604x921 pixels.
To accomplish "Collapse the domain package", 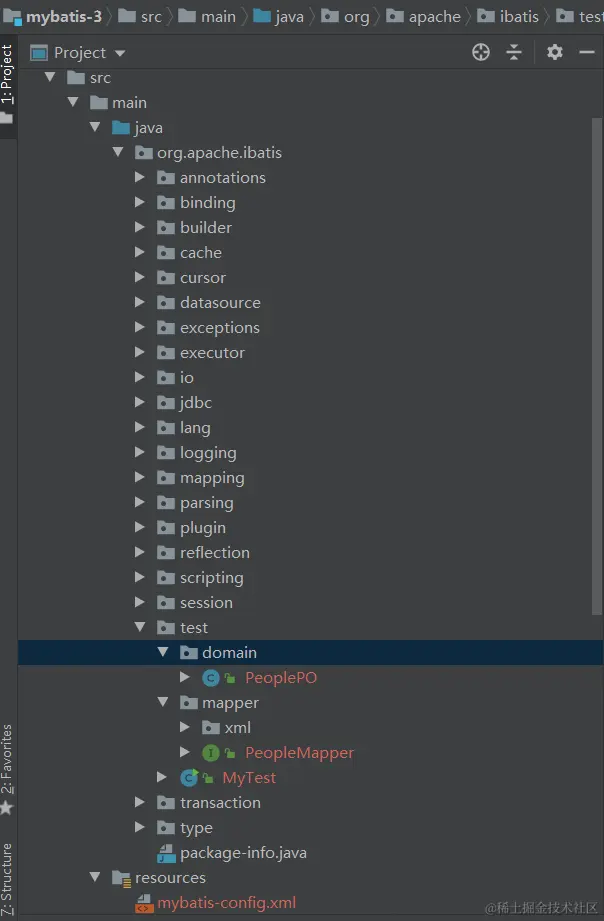I will click(163, 653).
